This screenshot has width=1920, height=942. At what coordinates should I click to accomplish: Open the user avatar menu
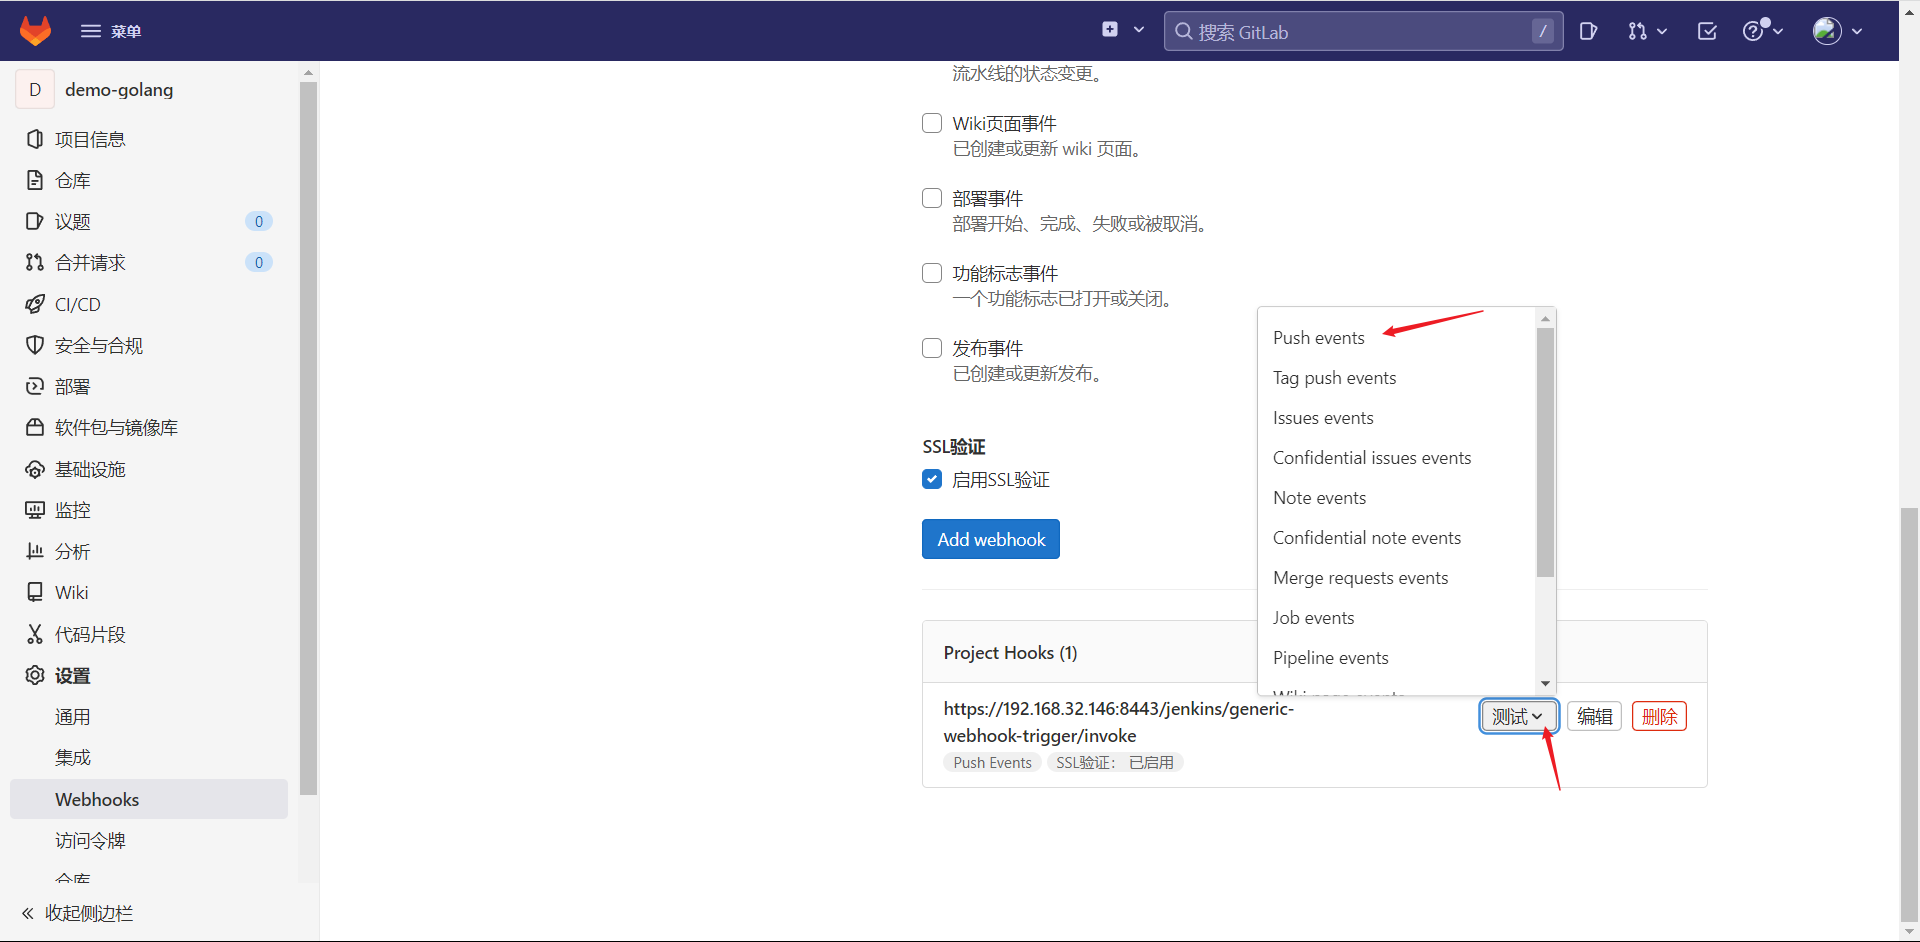[x=1837, y=31]
